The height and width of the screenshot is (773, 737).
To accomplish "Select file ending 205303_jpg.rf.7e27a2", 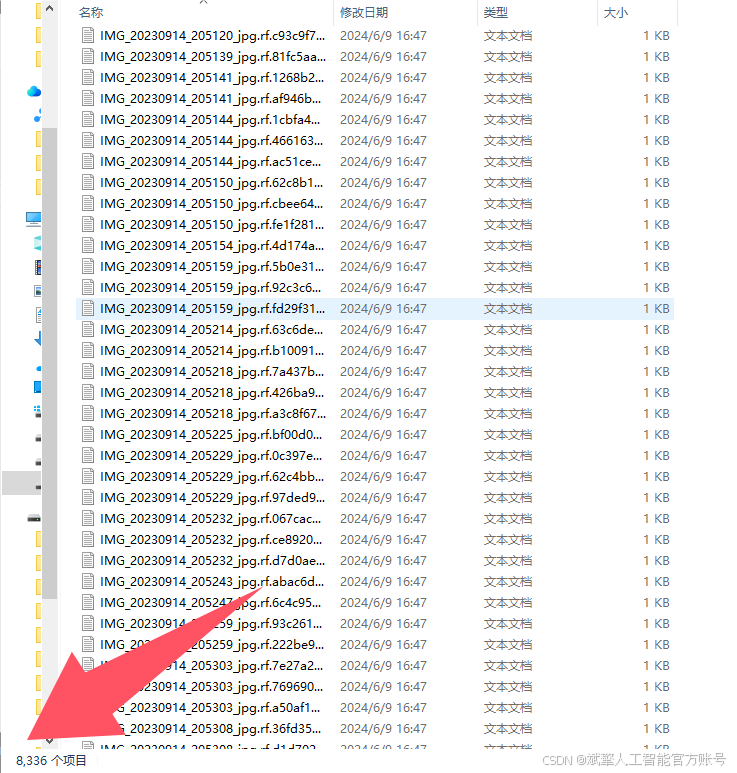I will coord(375,666).
